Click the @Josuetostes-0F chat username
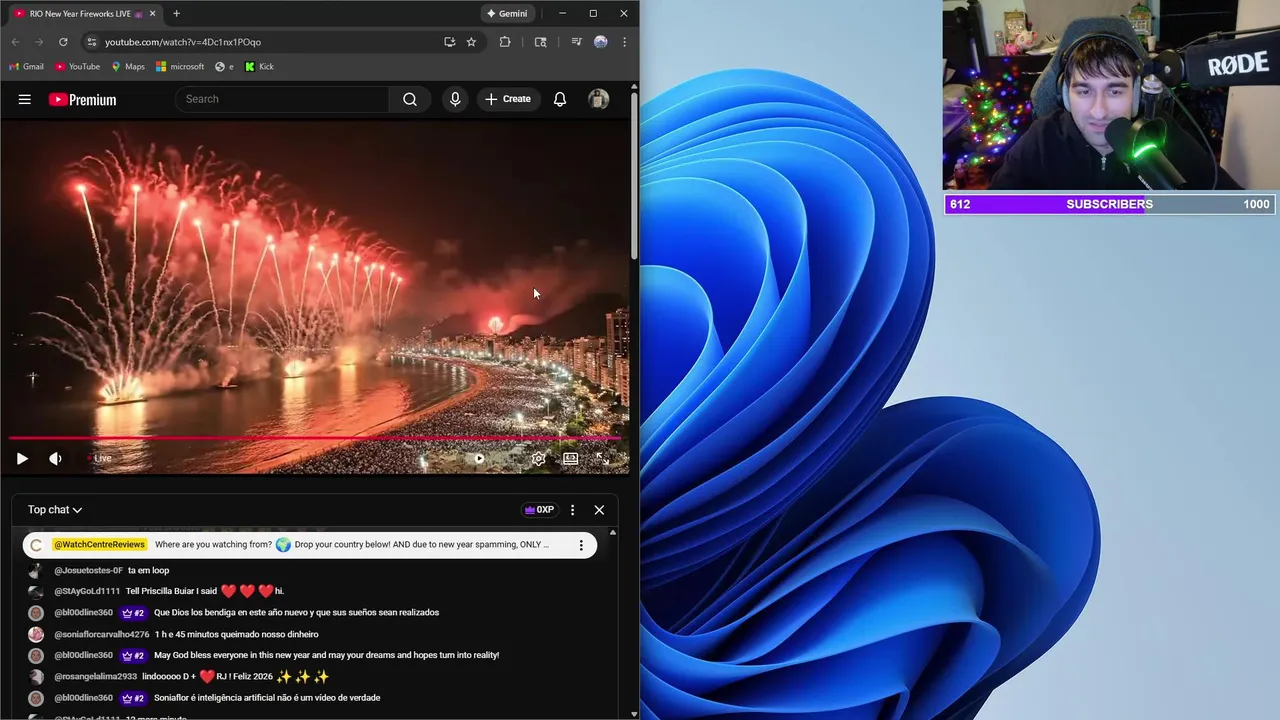The height and width of the screenshot is (720, 1280). coord(88,570)
